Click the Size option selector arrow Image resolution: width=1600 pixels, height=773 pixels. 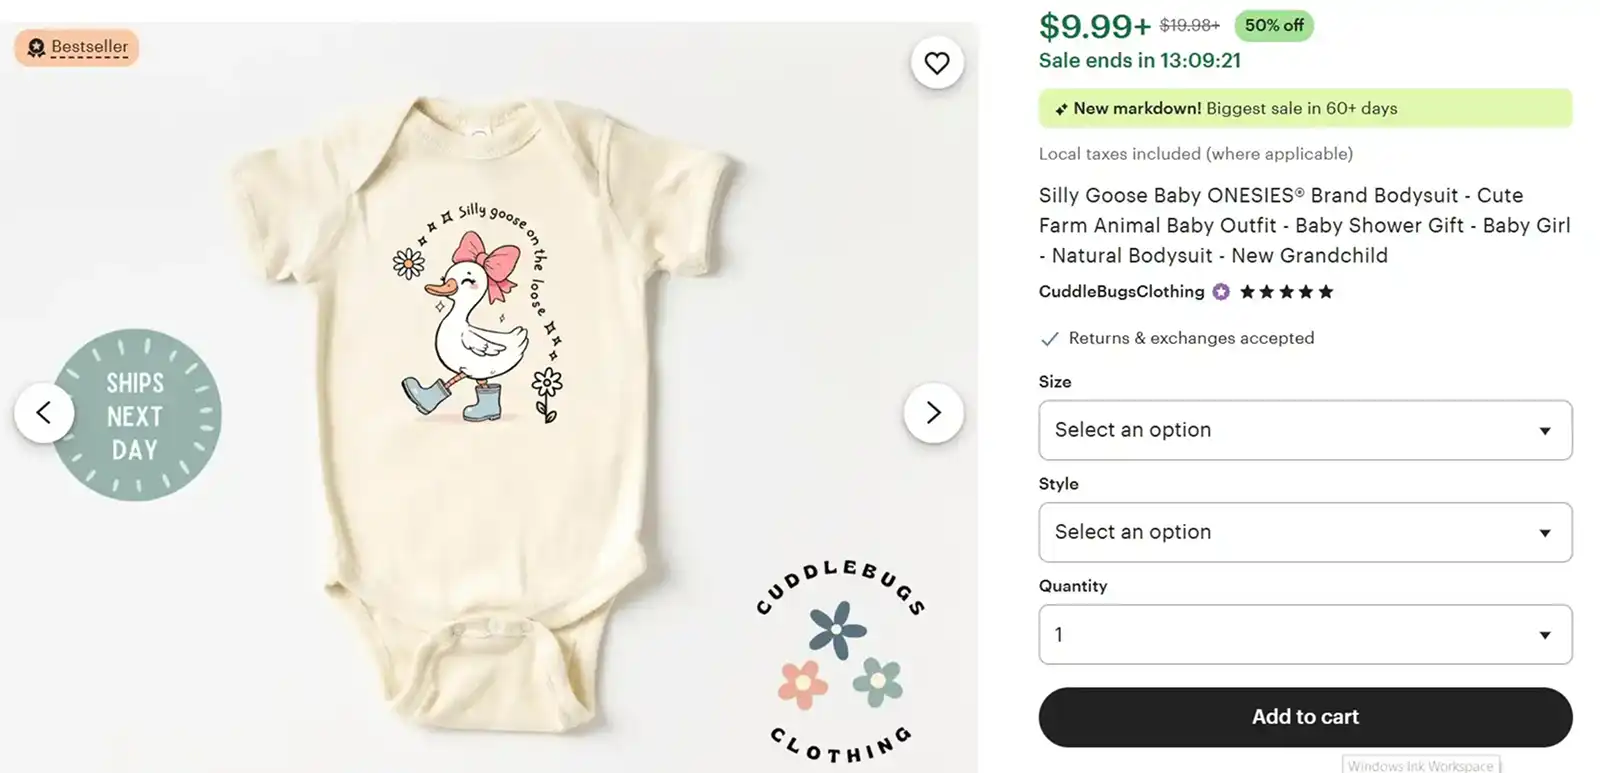(x=1546, y=430)
